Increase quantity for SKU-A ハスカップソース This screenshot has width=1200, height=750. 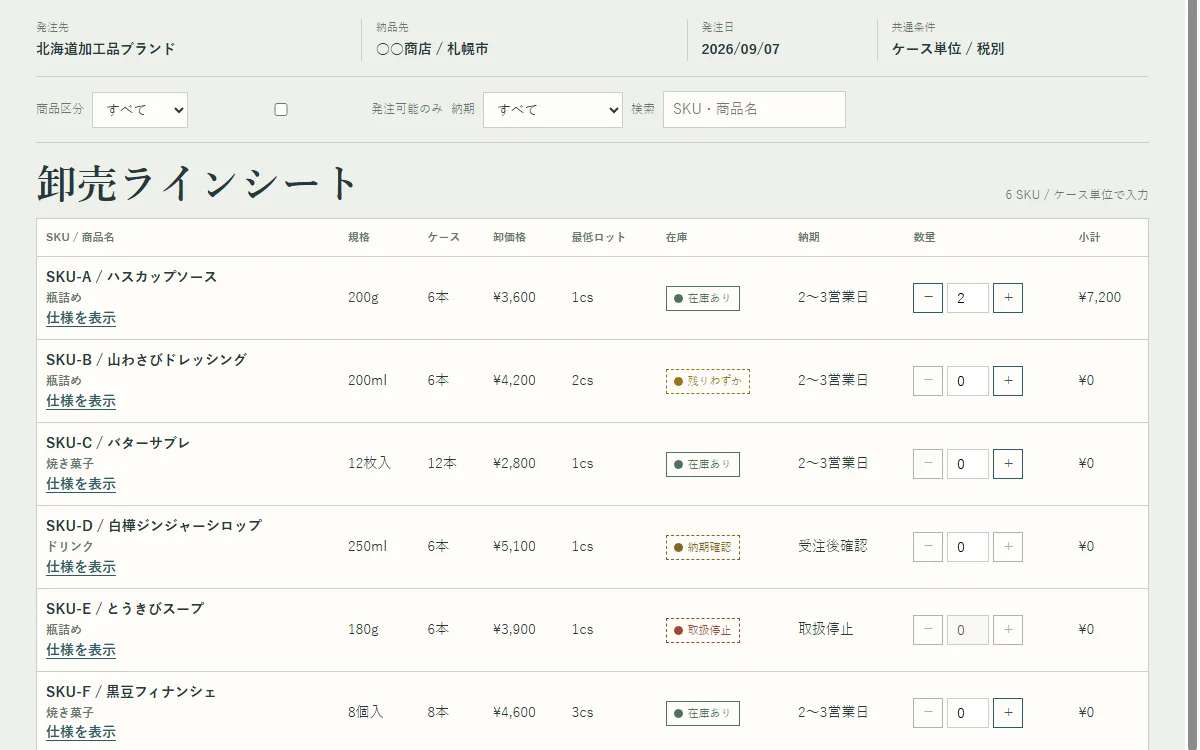(1008, 298)
